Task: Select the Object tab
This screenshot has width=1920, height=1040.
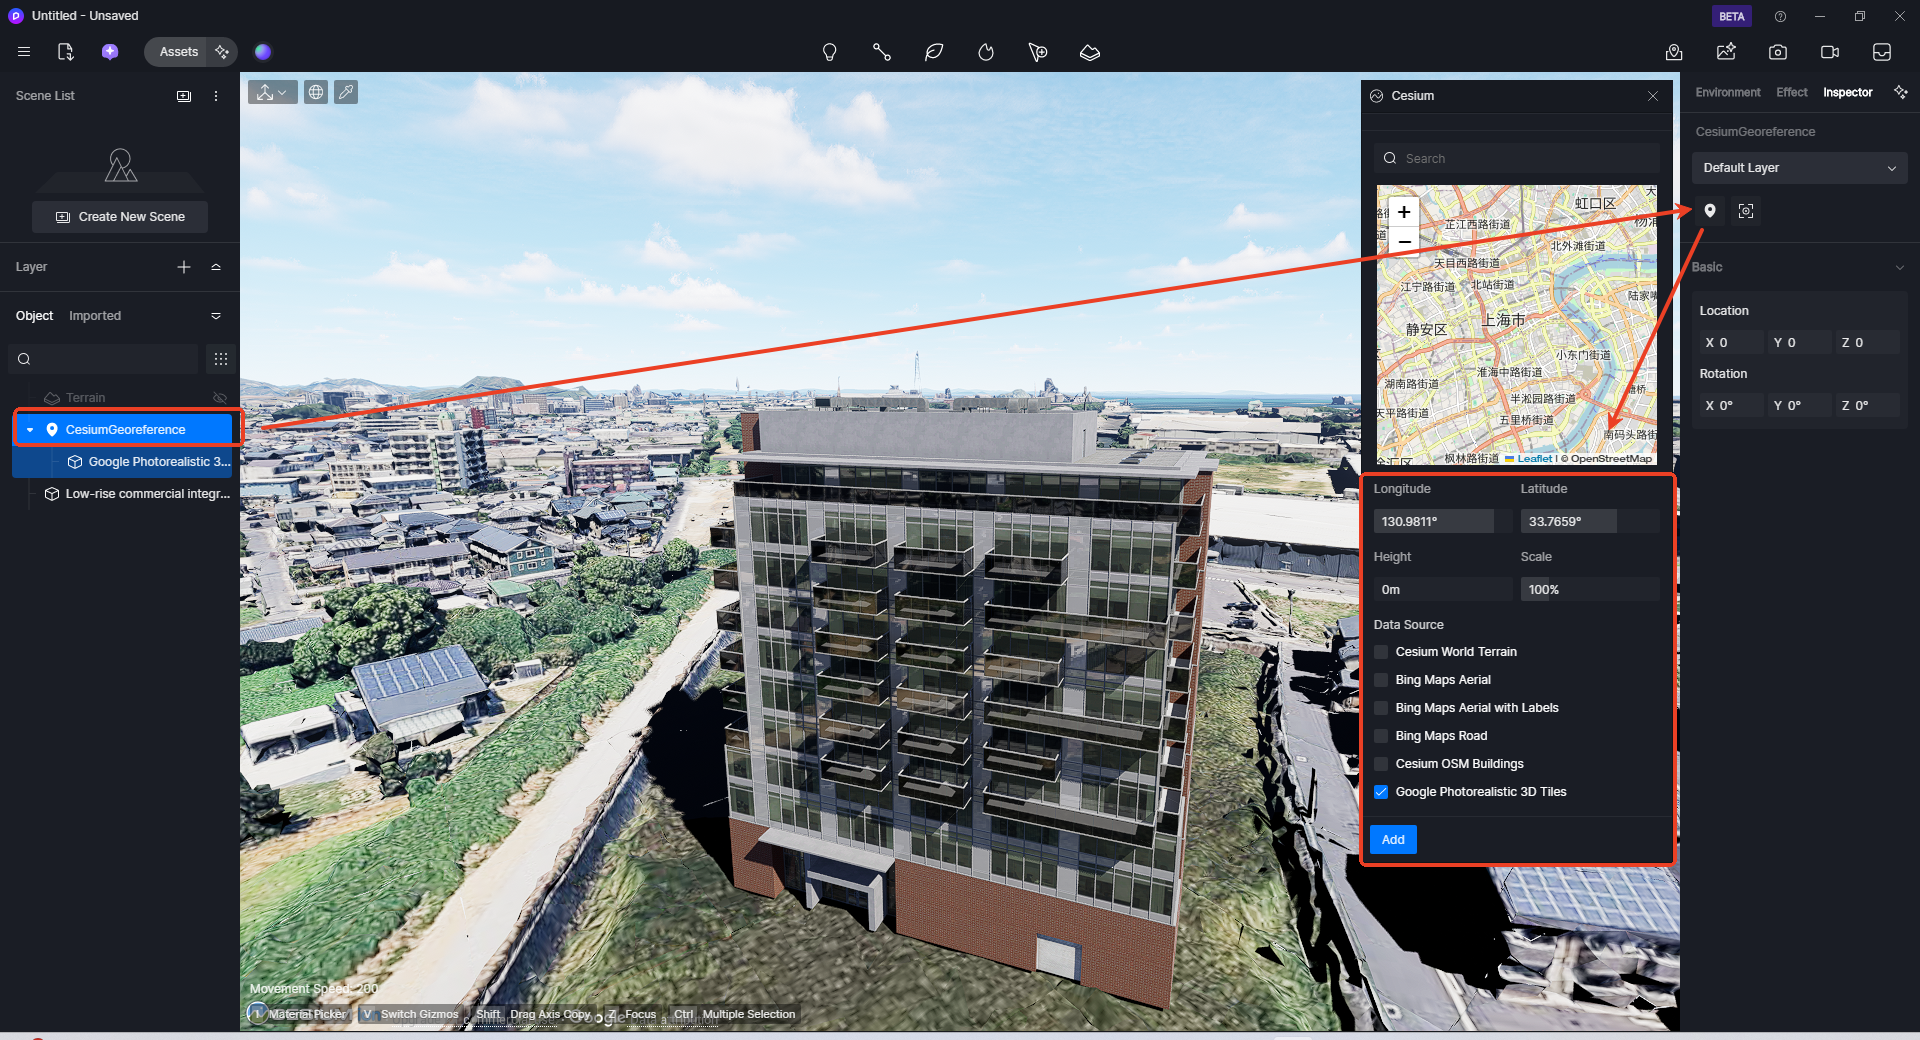Action: pos(34,316)
